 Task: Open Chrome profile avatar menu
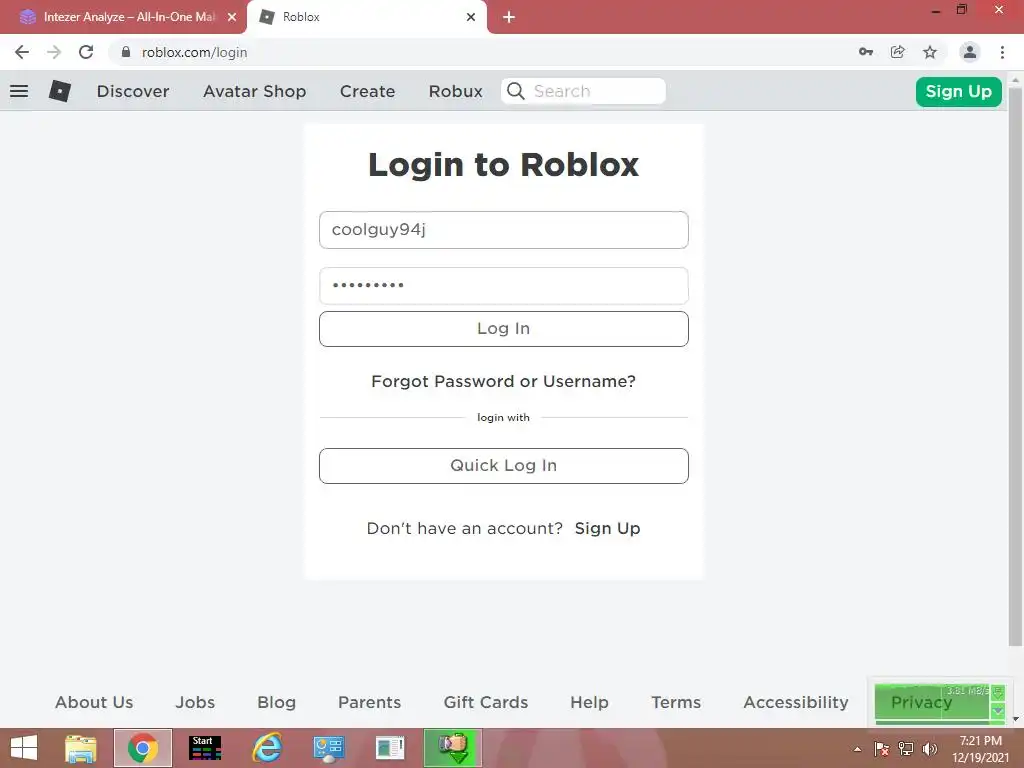click(970, 52)
